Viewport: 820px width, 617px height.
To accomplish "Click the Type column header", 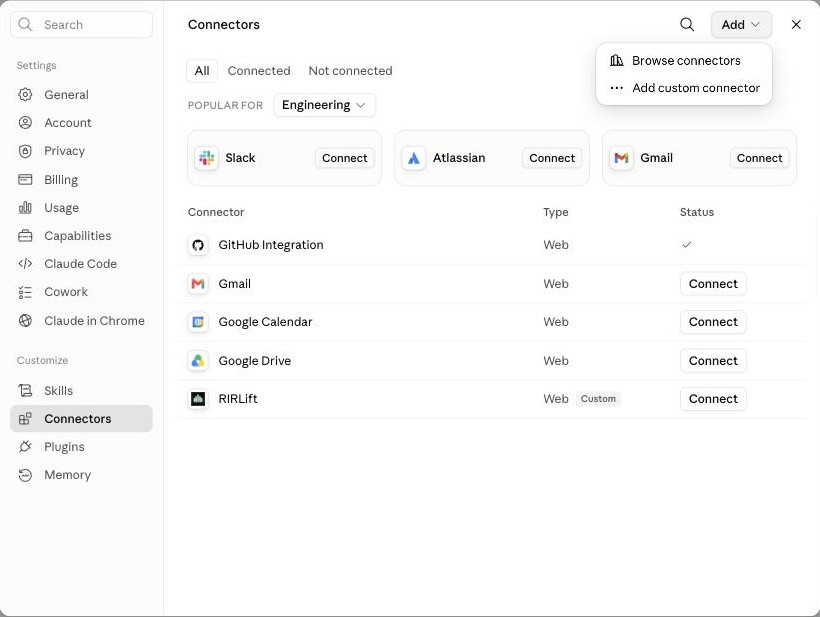I will point(555,212).
